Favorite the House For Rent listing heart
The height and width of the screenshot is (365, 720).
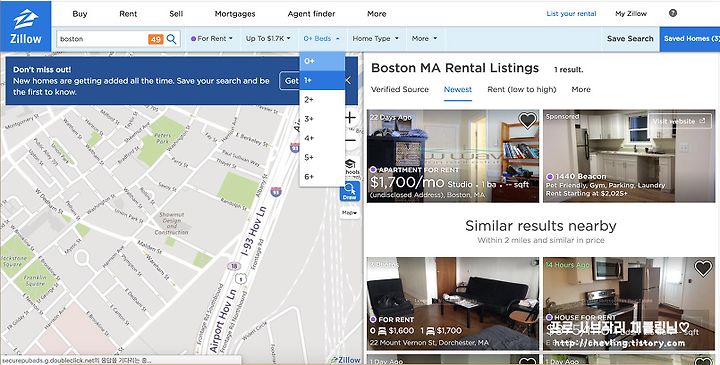[x=703, y=268]
